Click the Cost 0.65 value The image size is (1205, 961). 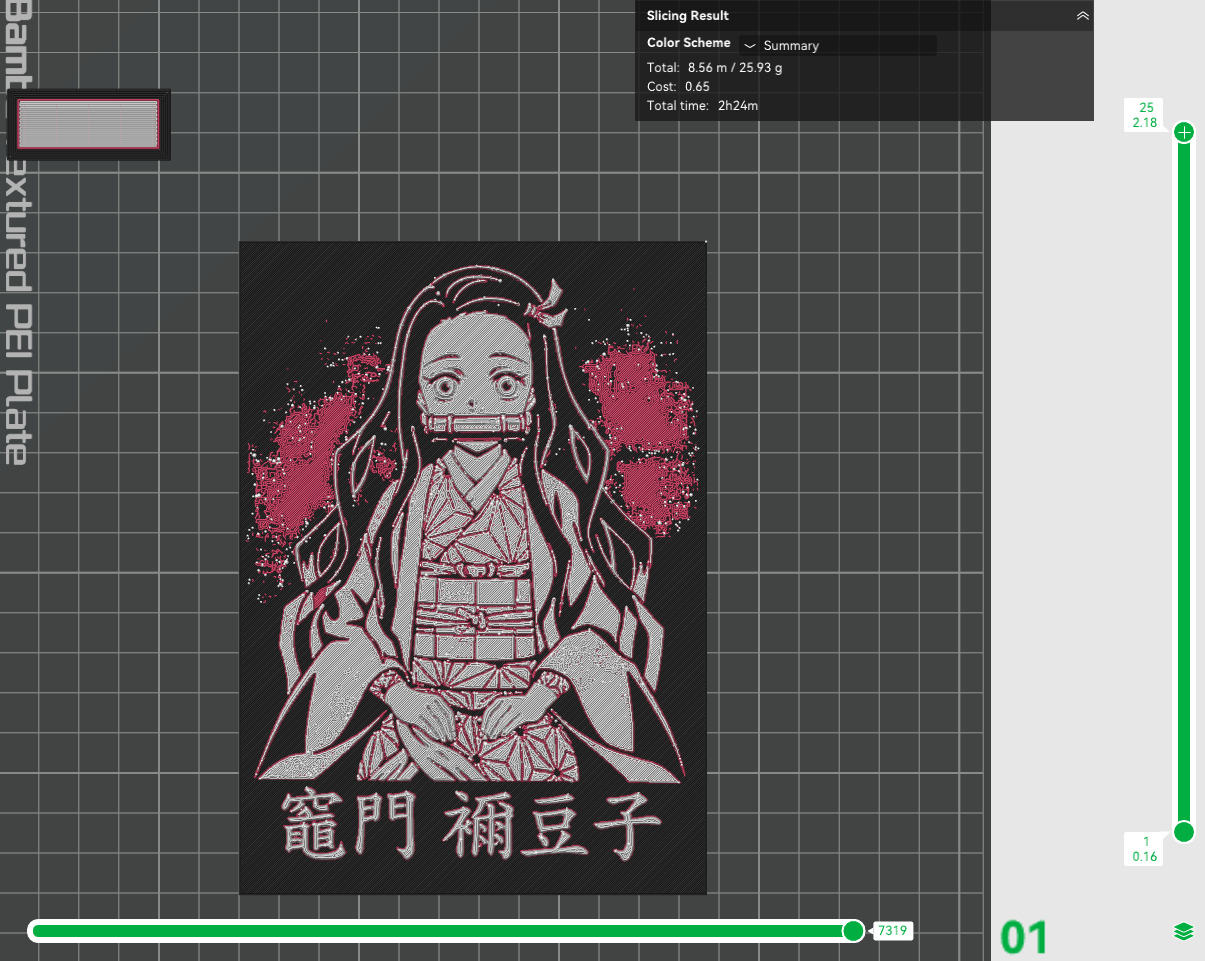click(x=698, y=86)
